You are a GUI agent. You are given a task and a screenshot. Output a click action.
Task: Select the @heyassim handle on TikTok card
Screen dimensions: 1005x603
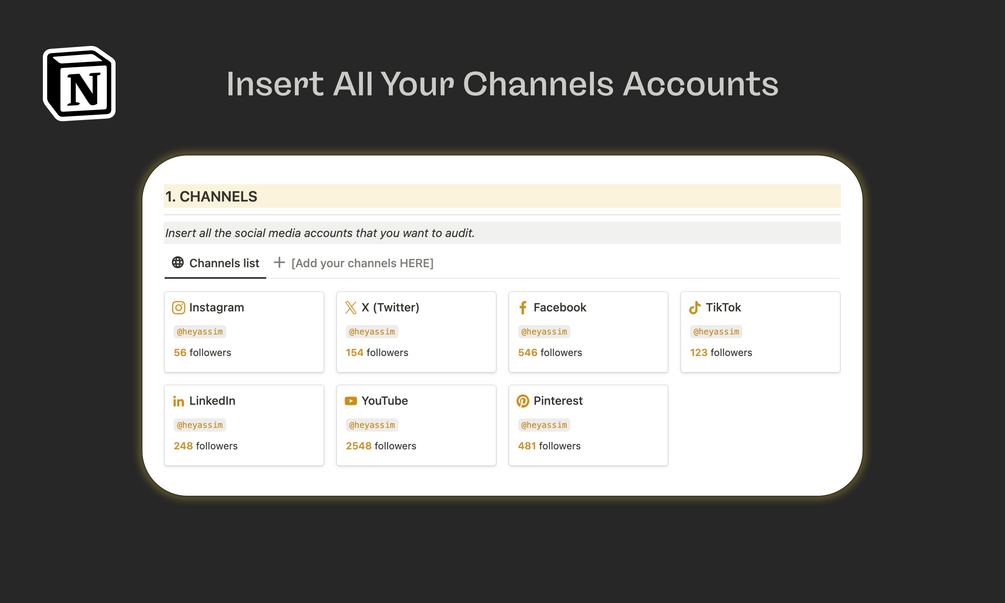pyautogui.click(x=715, y=332)
